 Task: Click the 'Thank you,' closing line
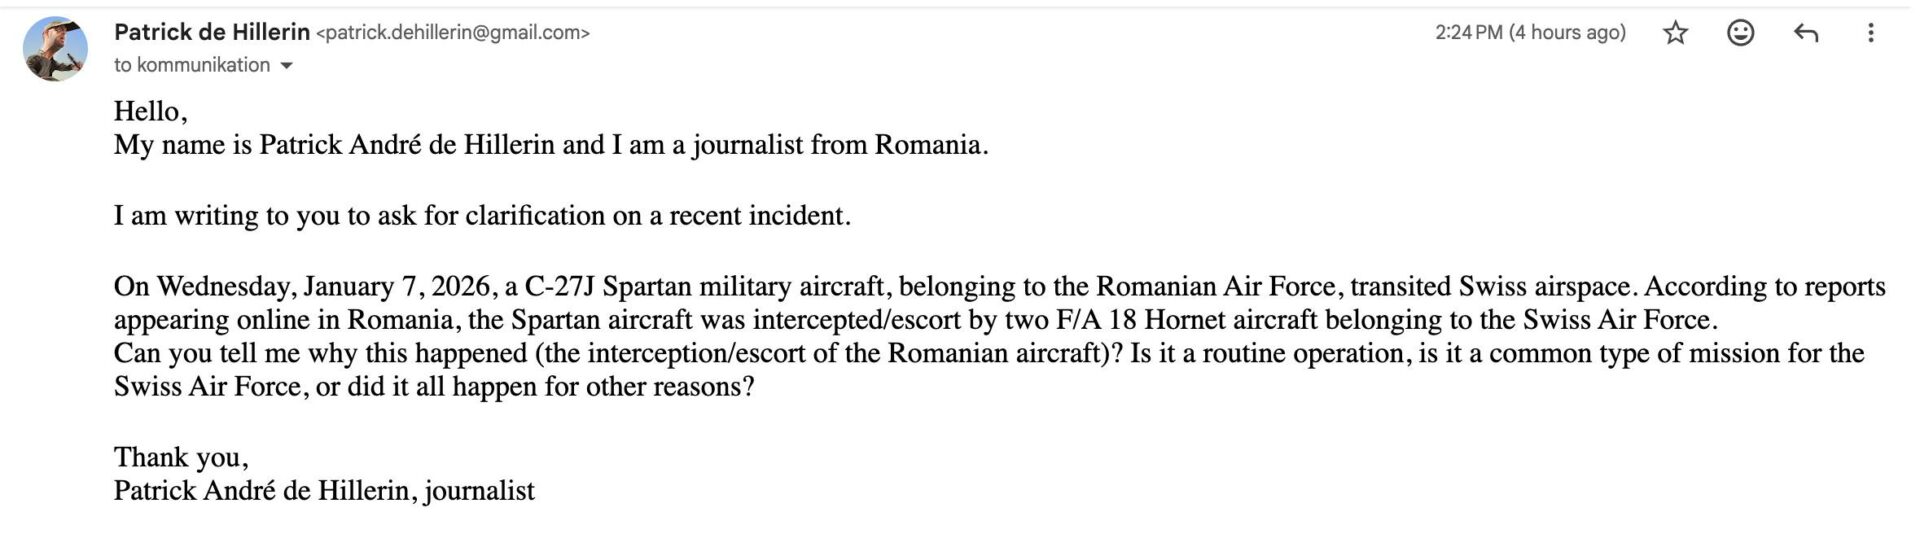tap(181, 458)
